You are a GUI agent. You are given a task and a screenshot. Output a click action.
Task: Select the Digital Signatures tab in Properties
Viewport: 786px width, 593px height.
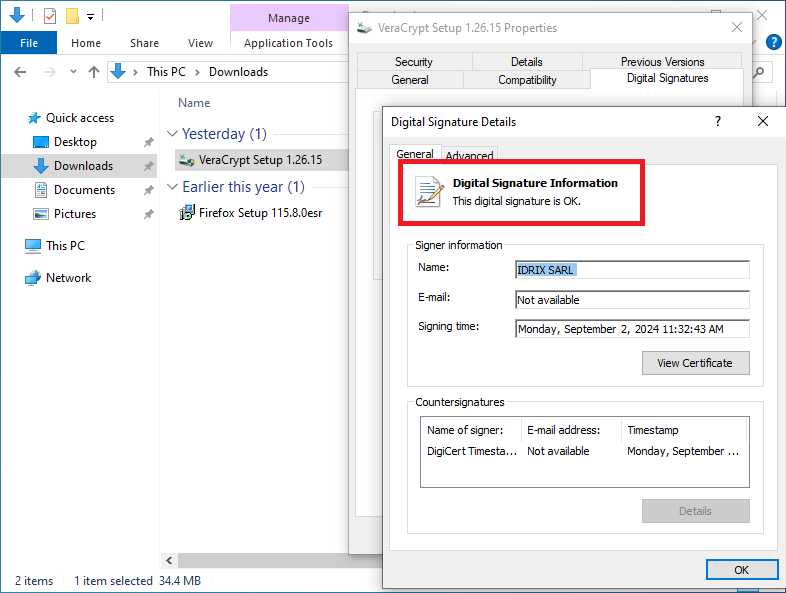(x=667, y=78)
